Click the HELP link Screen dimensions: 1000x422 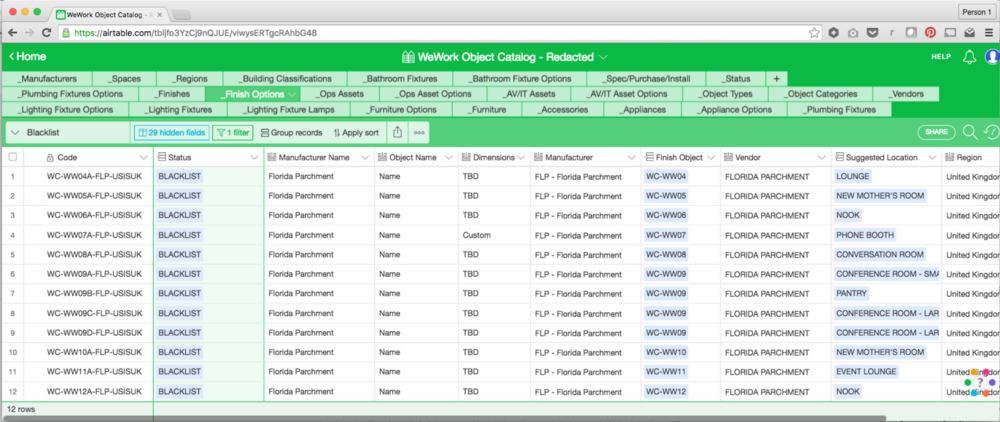(x=941, y=57)
